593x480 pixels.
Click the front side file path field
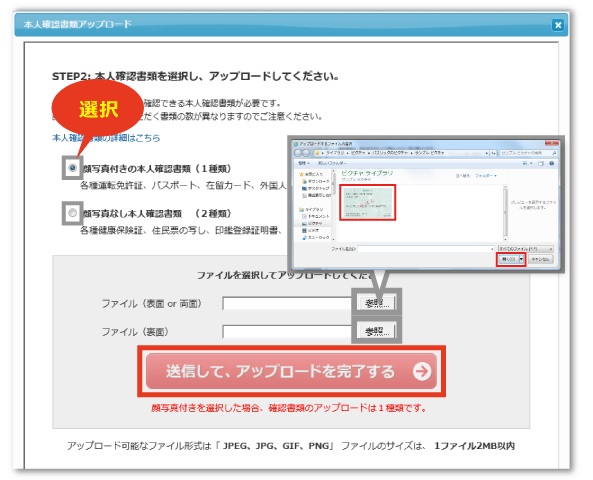coord(287,303)
